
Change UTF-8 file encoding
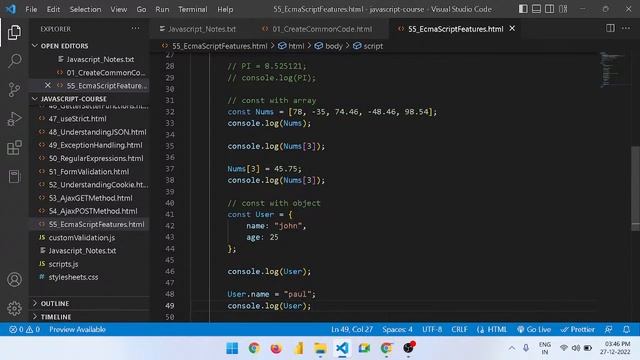coord(432,329)
